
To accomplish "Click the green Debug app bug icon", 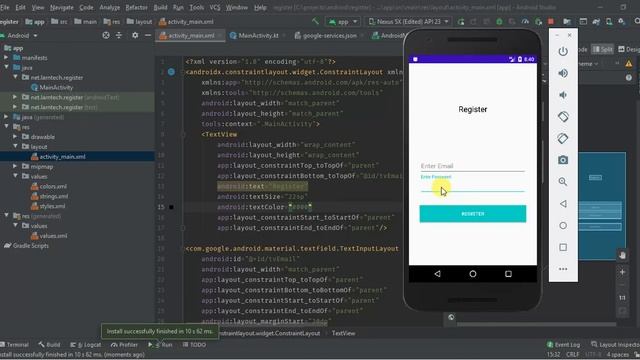I will click(x=499, y=21).
